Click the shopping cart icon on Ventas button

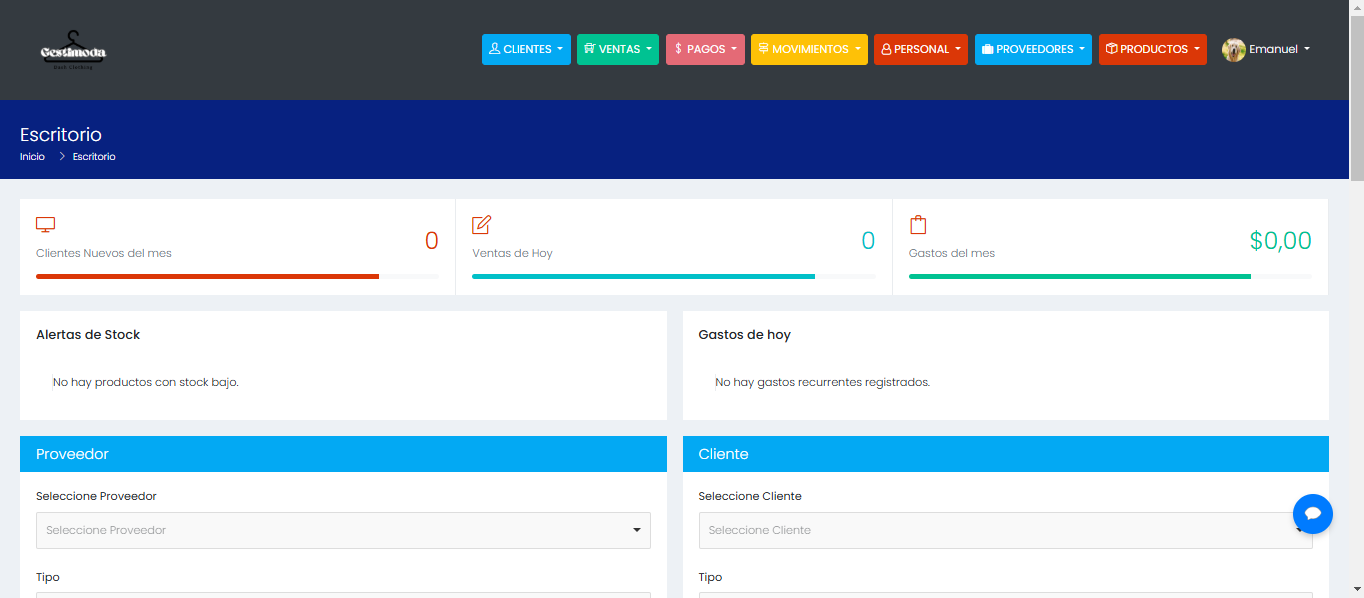click(588, 49)
